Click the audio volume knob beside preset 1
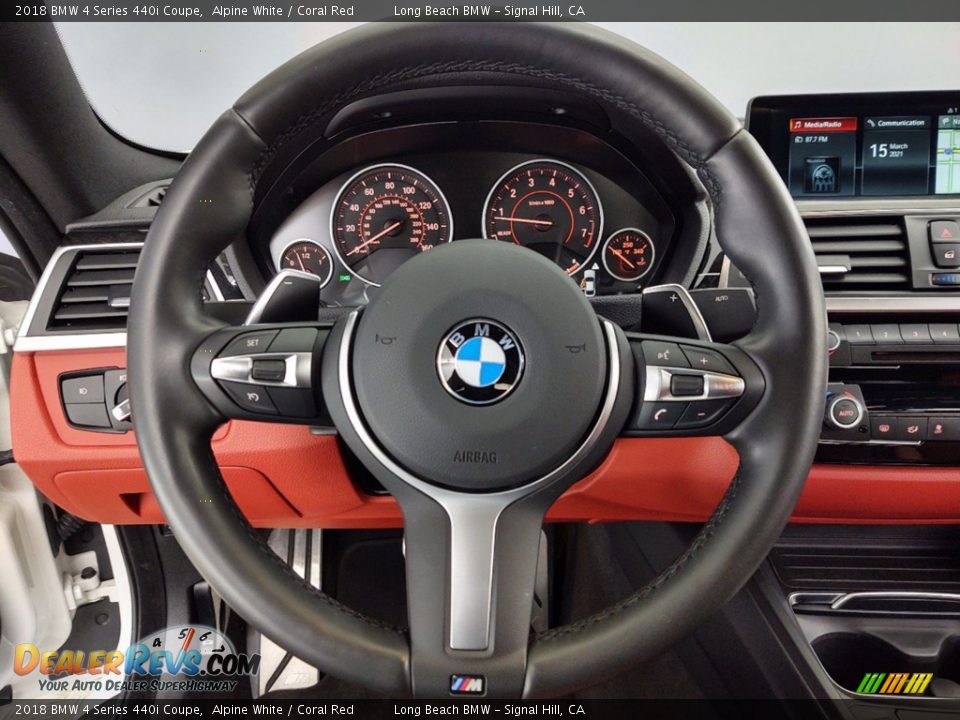Viewport: 960px width, 720px height. 833,340
